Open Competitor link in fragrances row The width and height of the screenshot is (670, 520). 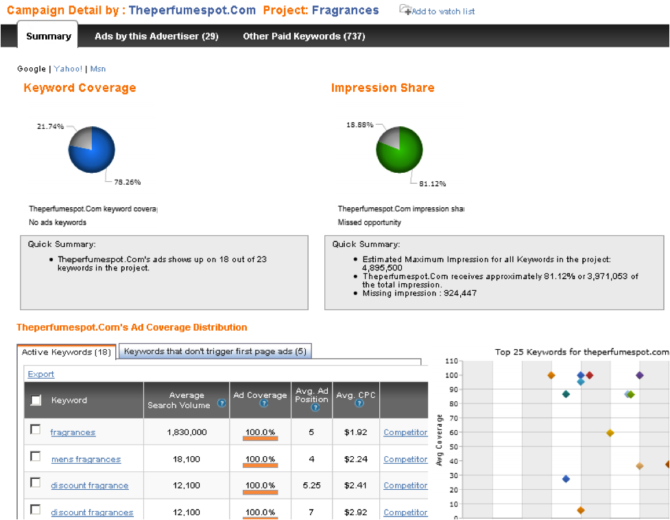405,432
